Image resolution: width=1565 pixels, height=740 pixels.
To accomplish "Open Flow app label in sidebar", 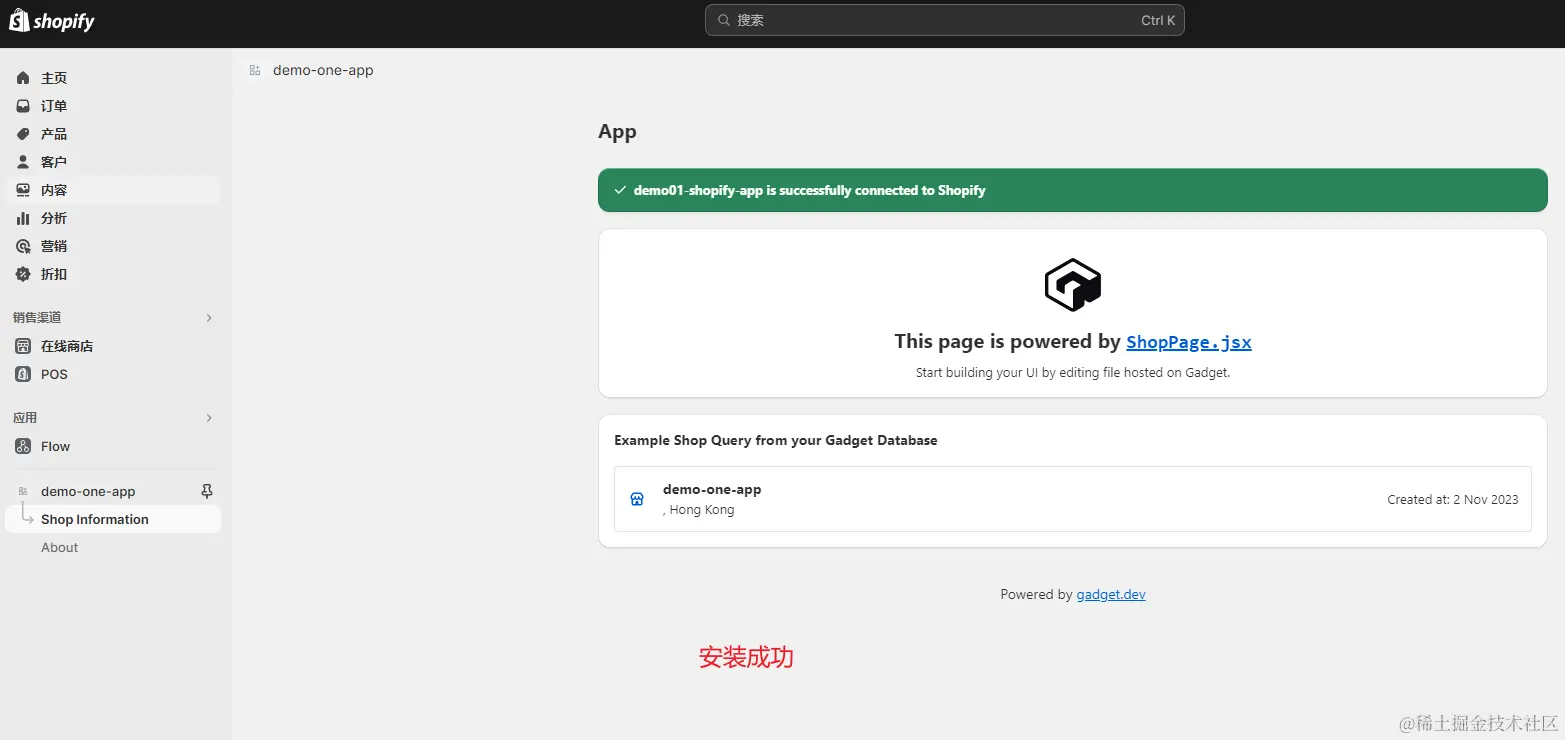I will (56, 446).
